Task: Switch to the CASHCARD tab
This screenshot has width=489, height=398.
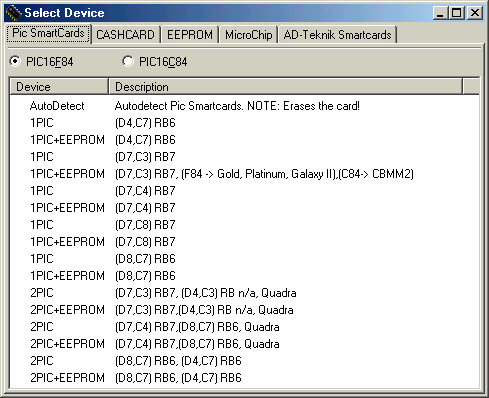Action: [x=126, y=35]
